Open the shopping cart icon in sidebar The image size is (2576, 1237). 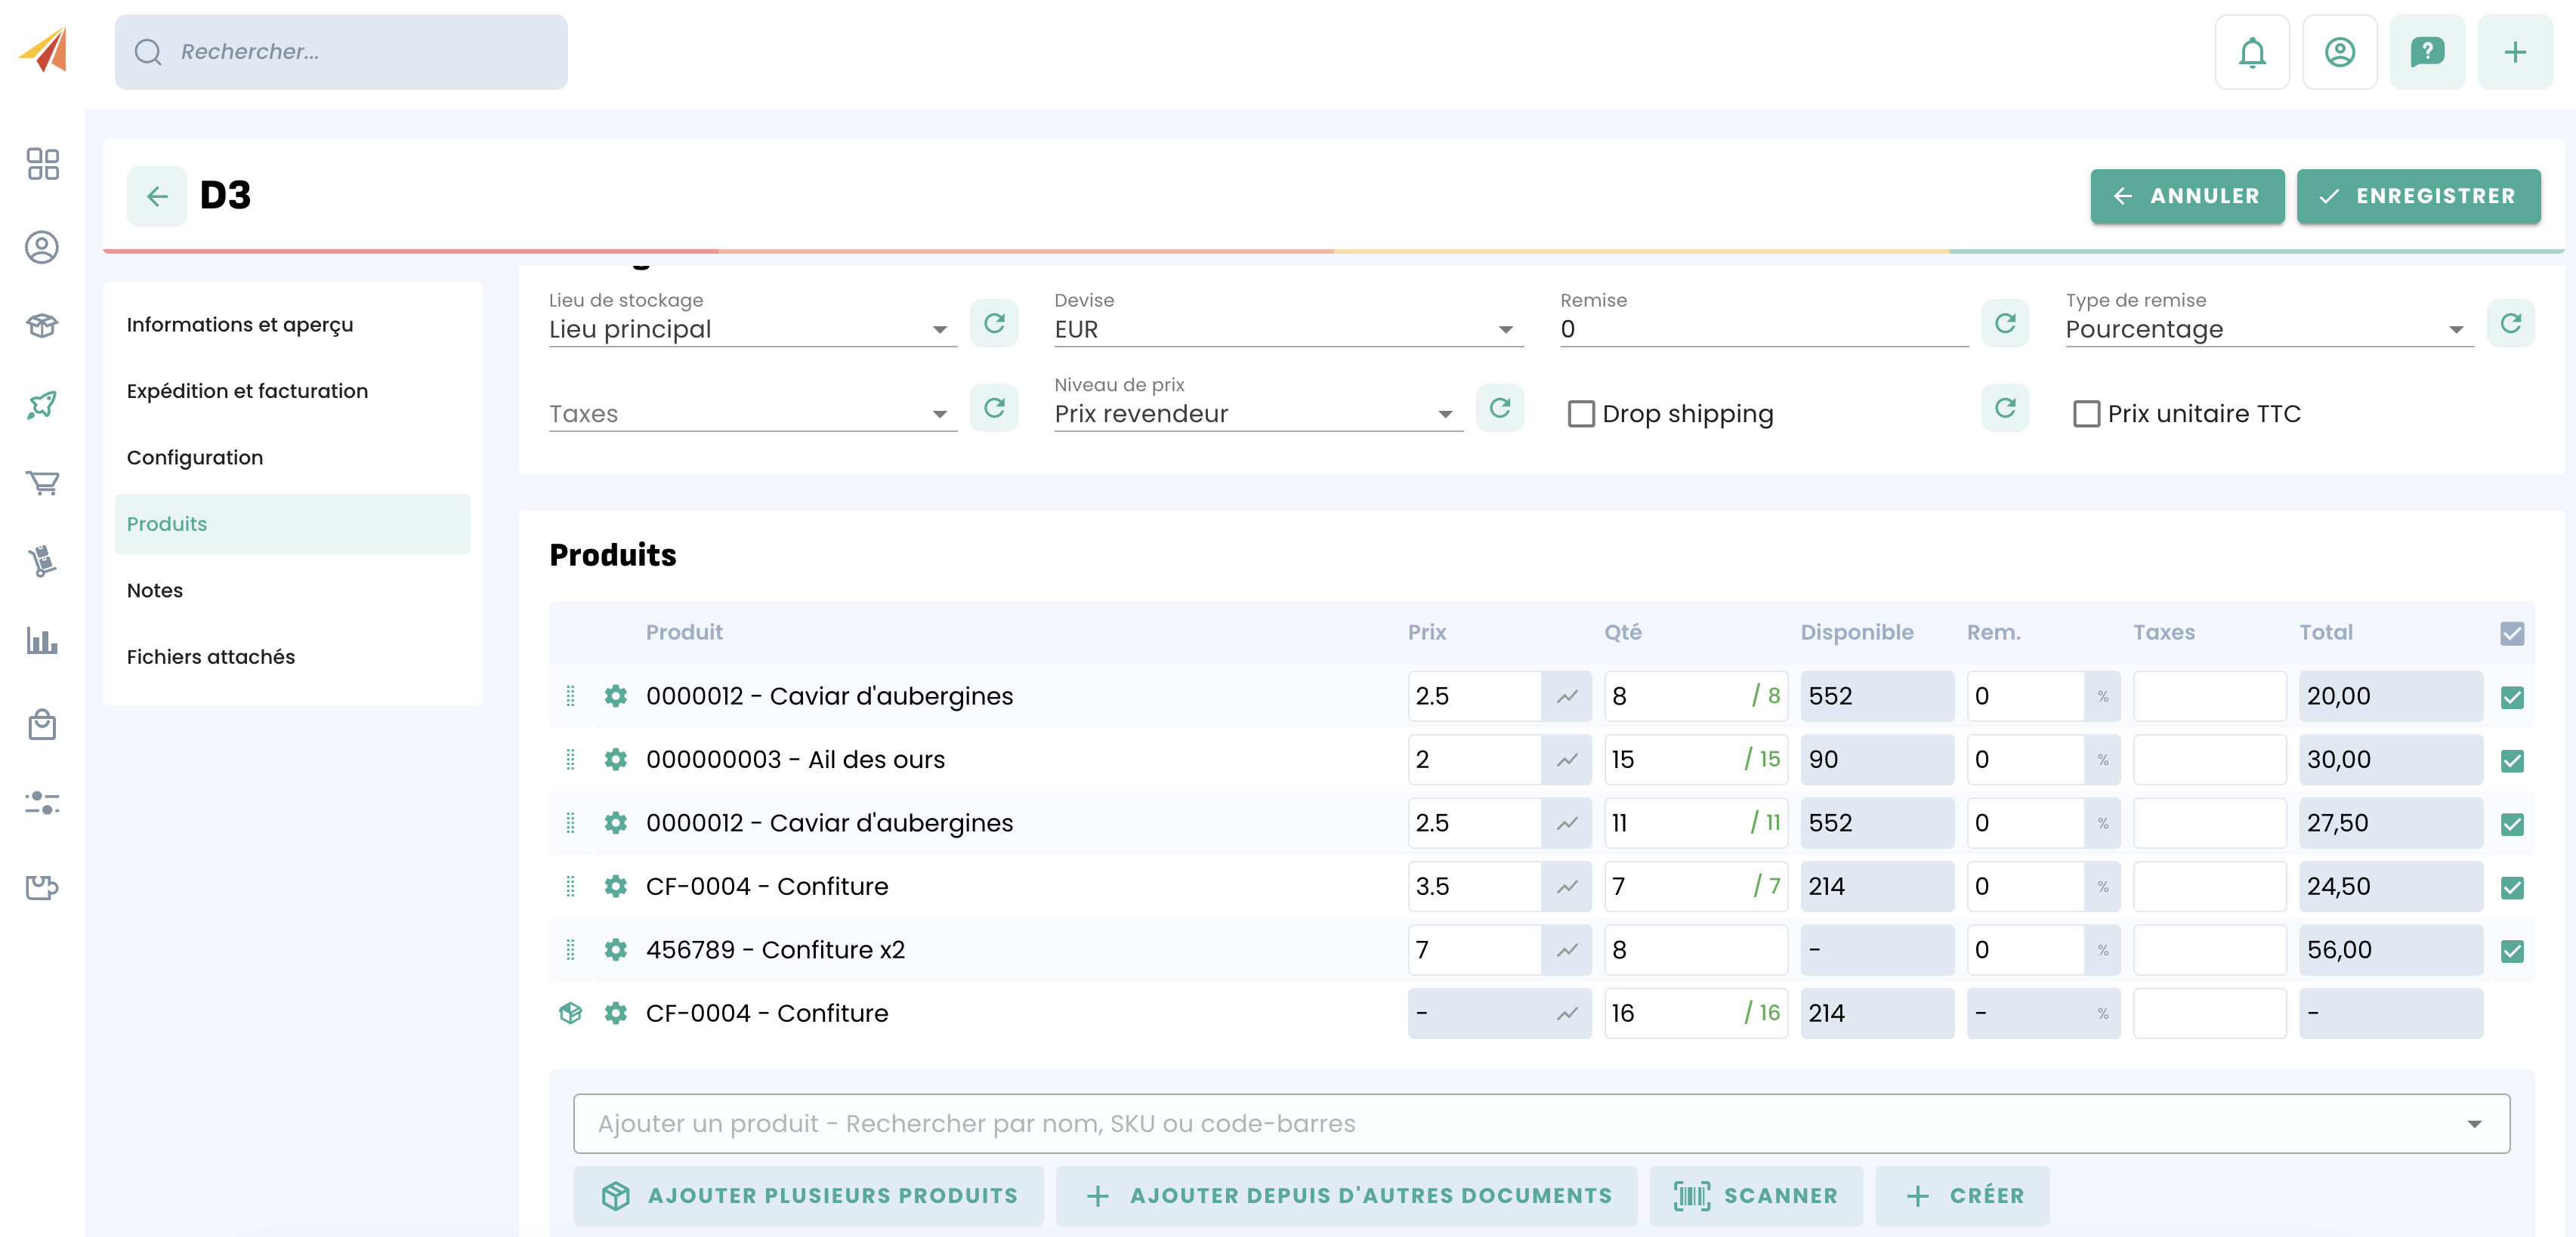point(42,483)
